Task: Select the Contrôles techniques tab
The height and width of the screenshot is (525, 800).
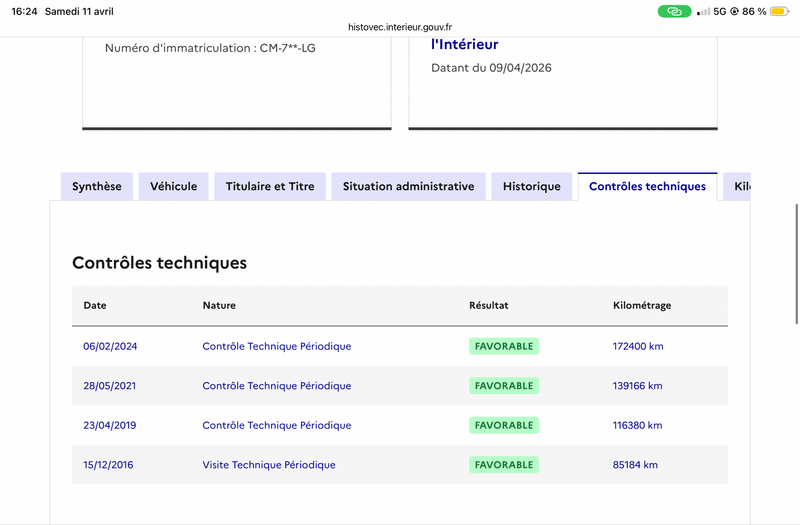Action: [x=647, y=187]
